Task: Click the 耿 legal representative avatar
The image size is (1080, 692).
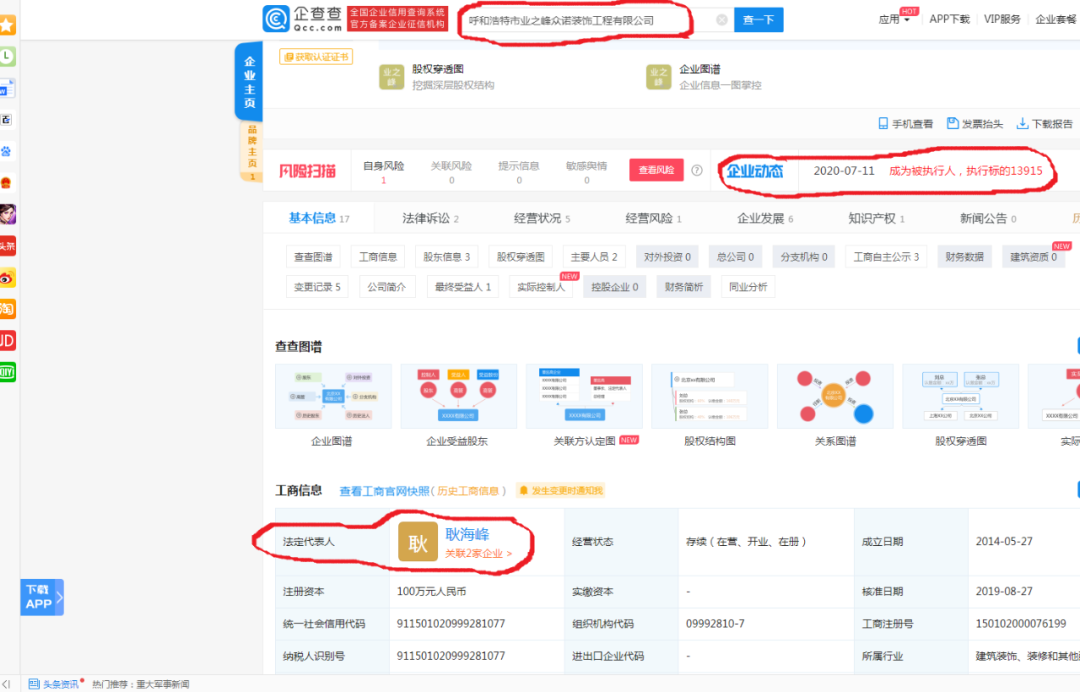Action: (417, 541)
